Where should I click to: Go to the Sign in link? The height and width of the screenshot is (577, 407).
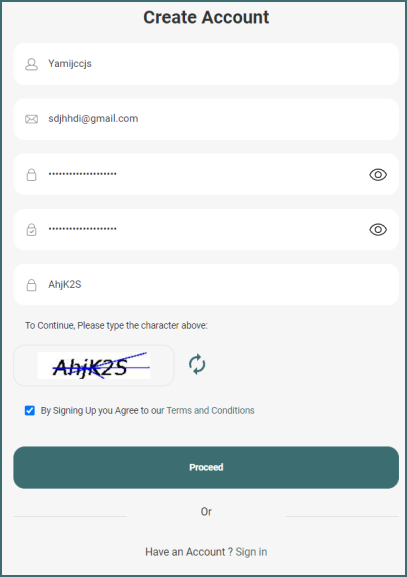tap(251, 552)
